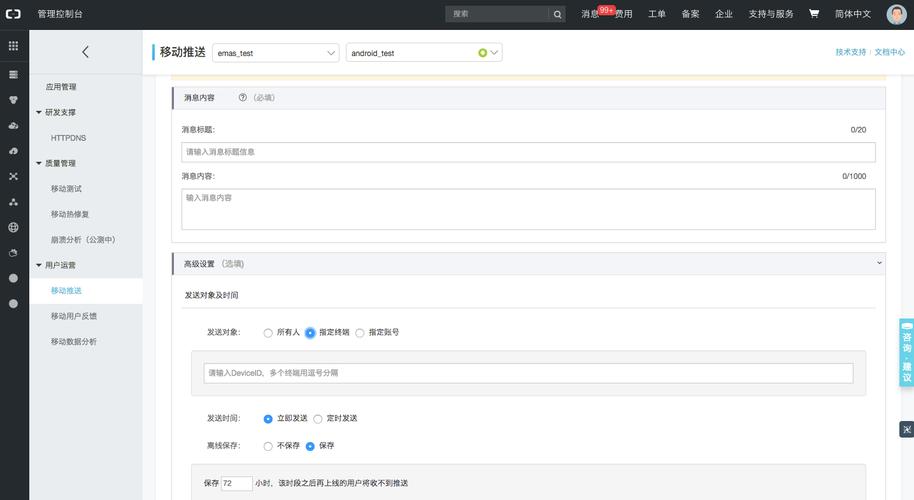Open the 咨询·建议 floating tab
Screen dimensions: 914x500
(906, 353)
